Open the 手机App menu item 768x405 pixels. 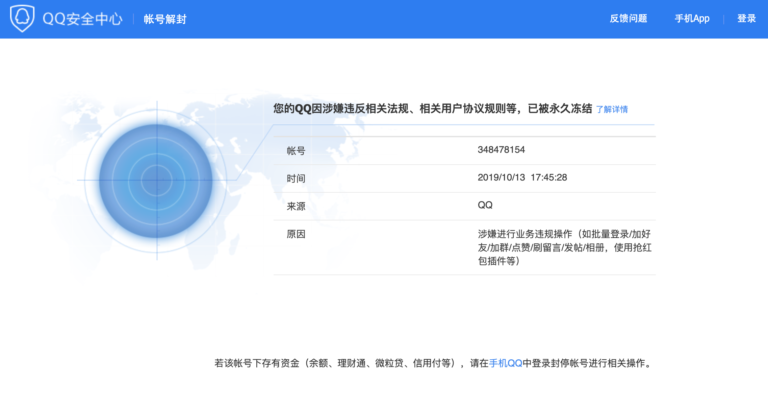click(692, 19)
